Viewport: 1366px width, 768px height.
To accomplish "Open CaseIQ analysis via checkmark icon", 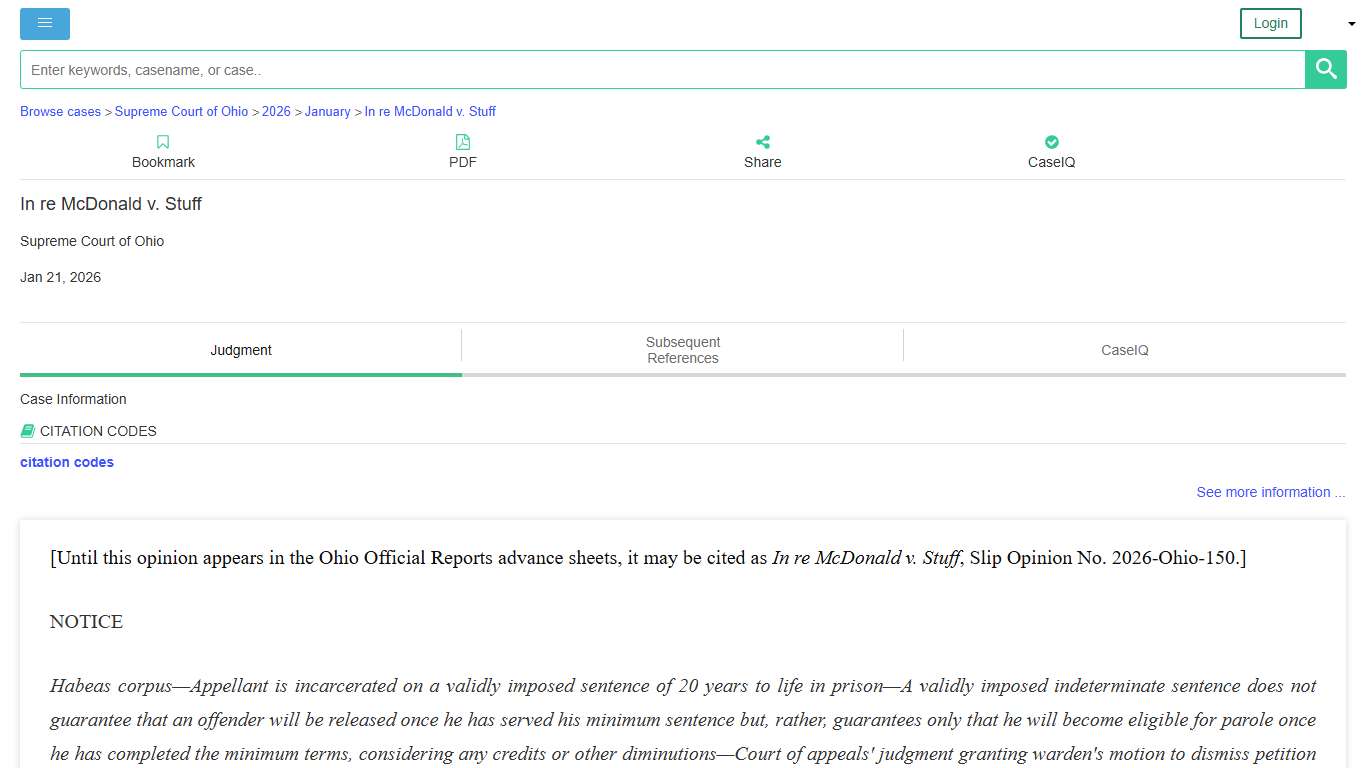I will (1051, 151).
